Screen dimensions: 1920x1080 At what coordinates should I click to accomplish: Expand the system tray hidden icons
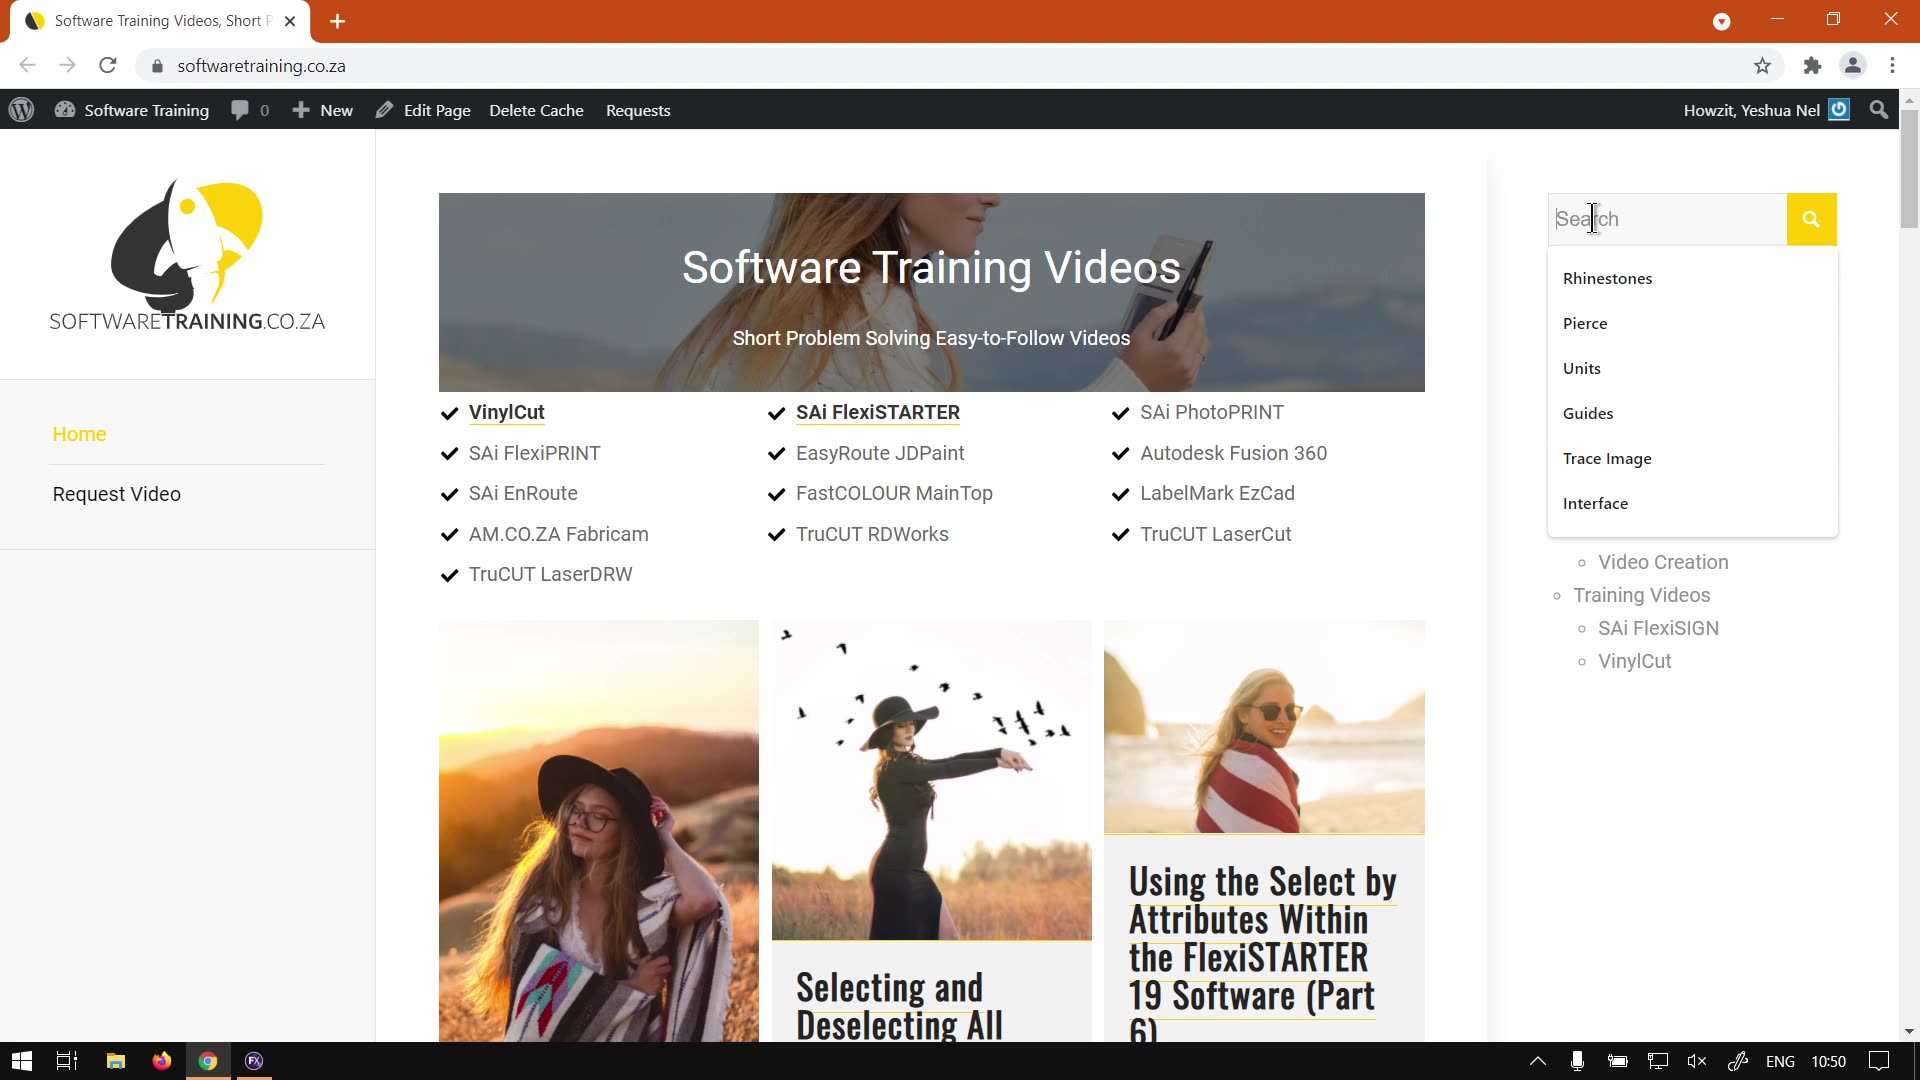pos(1537,1061)
